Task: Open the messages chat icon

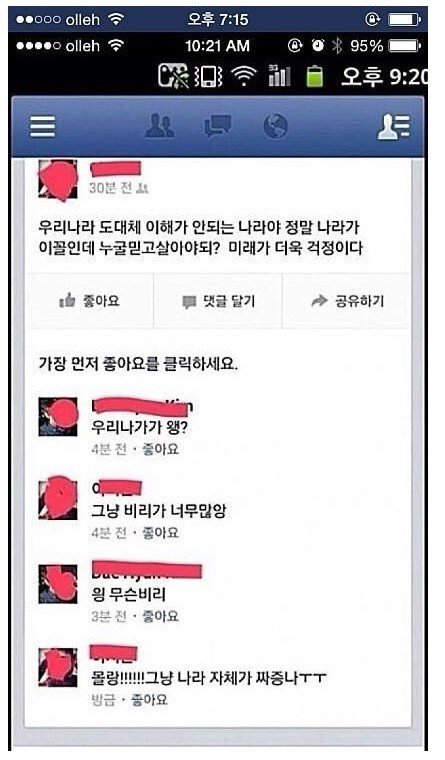Action: pos(218,126)
